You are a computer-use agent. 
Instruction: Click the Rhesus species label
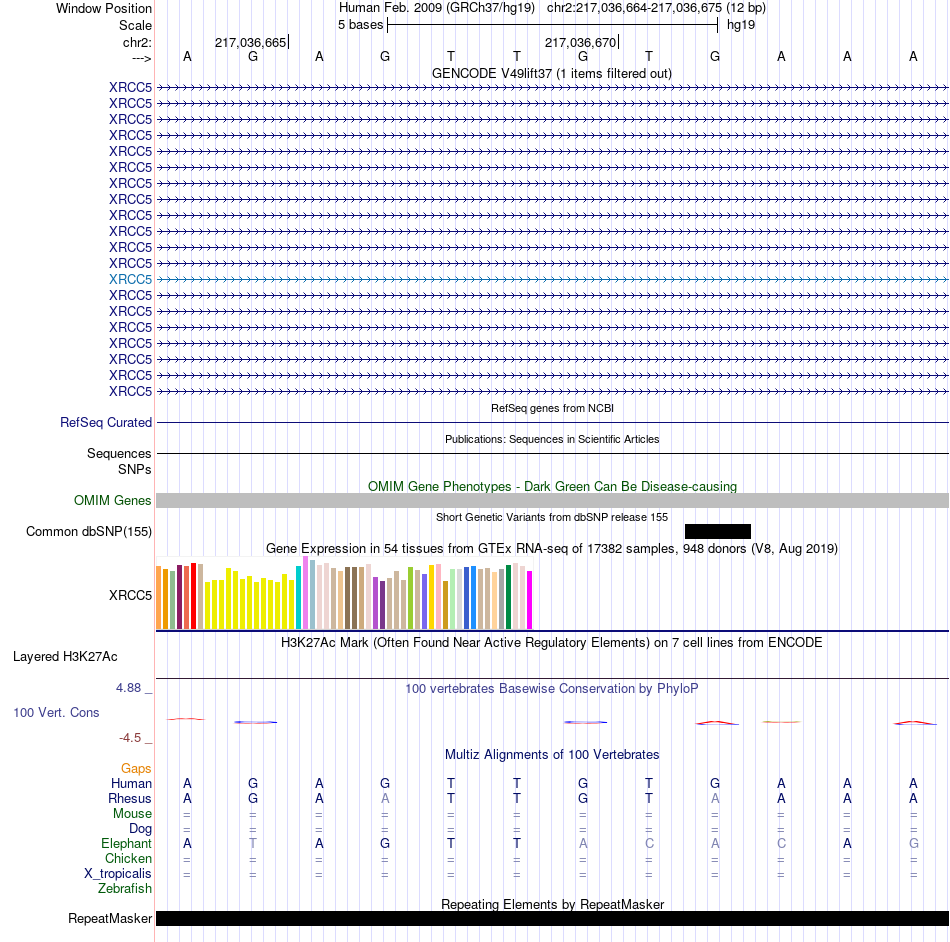[130, 798]
